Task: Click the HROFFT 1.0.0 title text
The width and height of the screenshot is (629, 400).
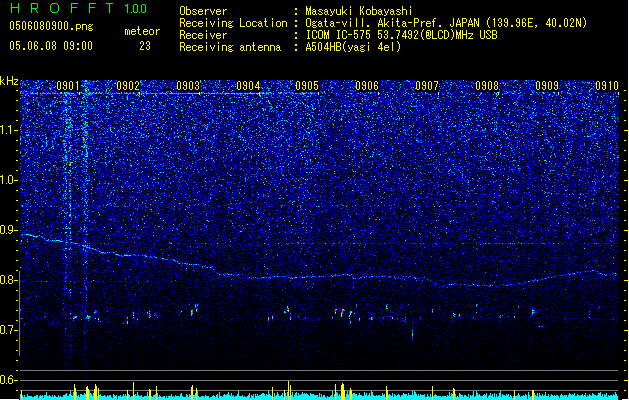Action: tap(78, 8)
